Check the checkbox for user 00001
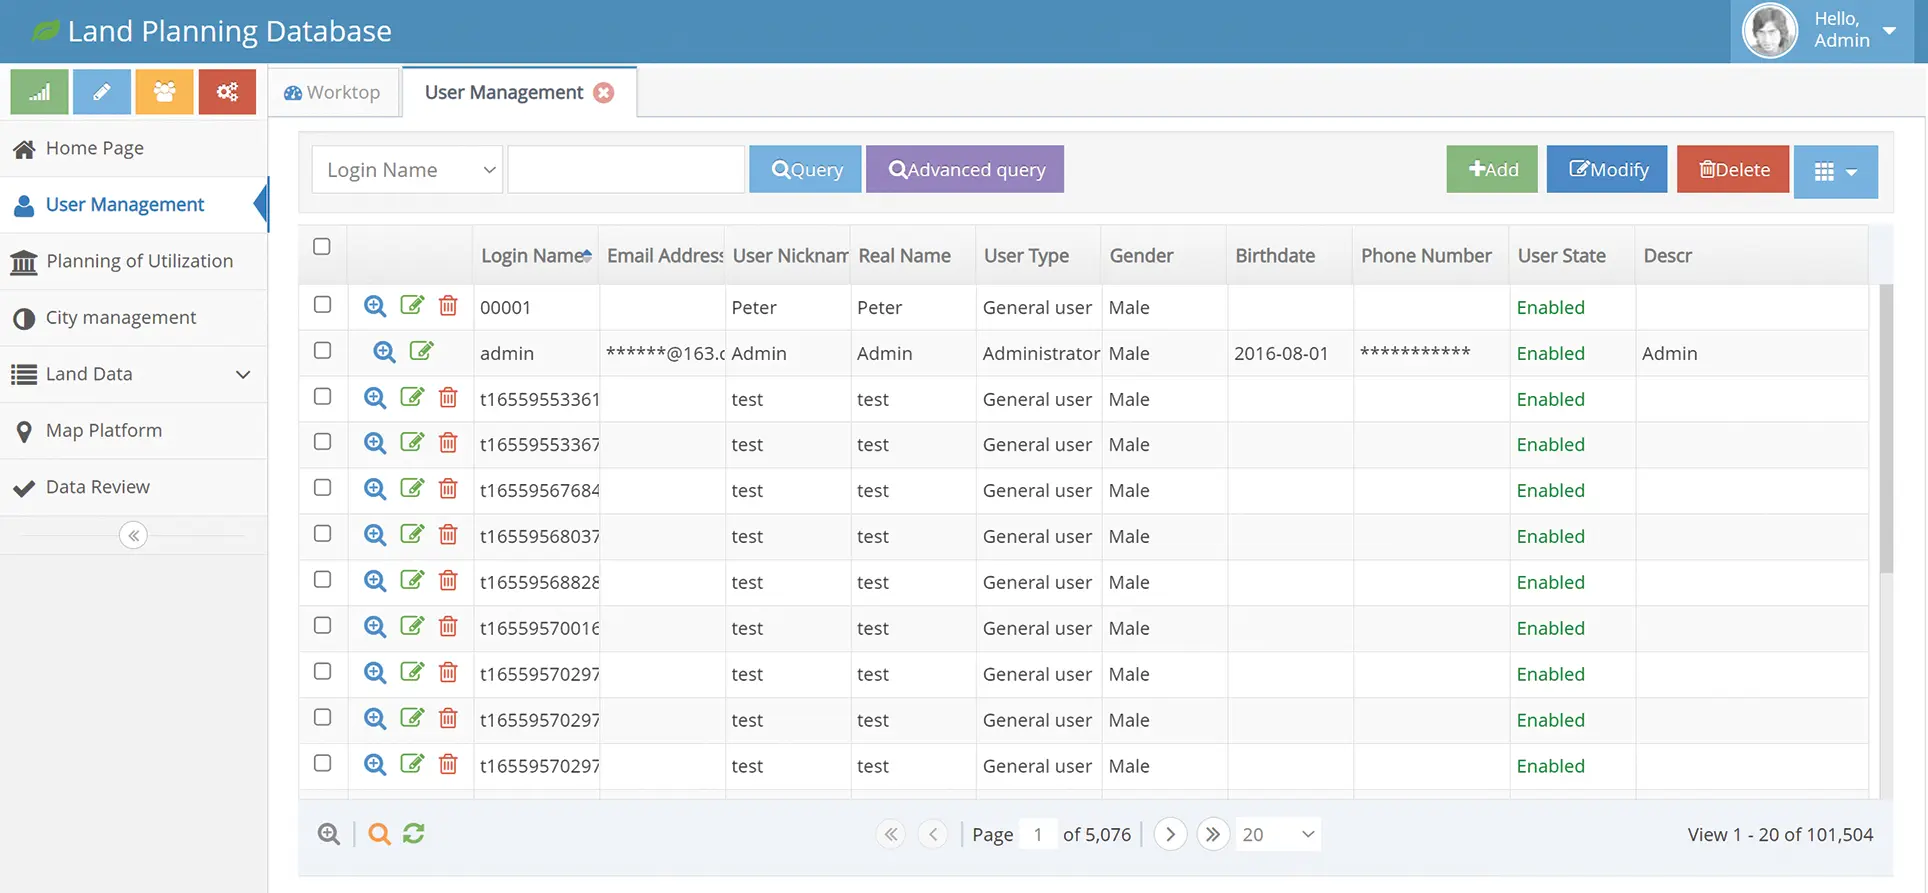 point(322,305)
